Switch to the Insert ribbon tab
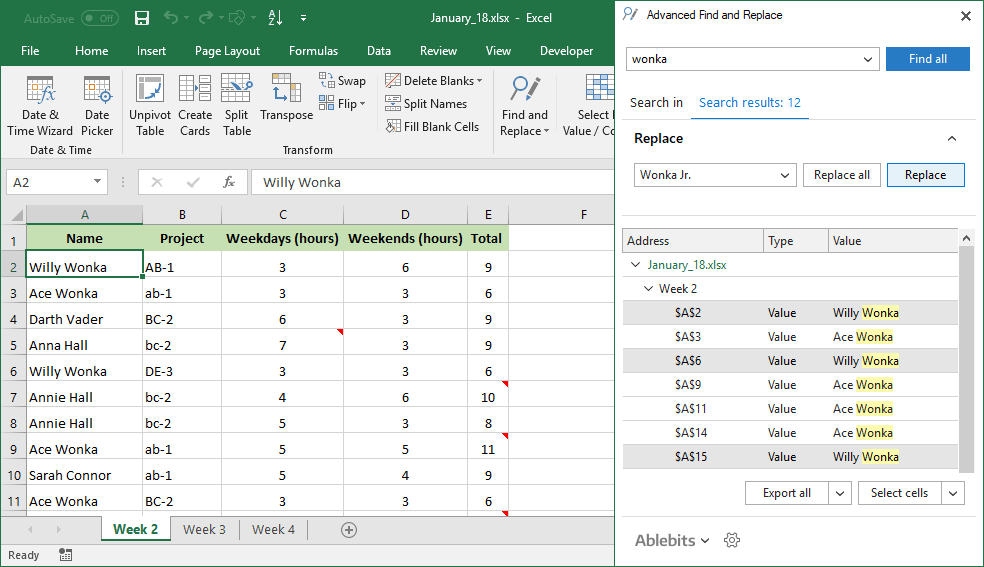984x567 pixels. click(151, 51)
